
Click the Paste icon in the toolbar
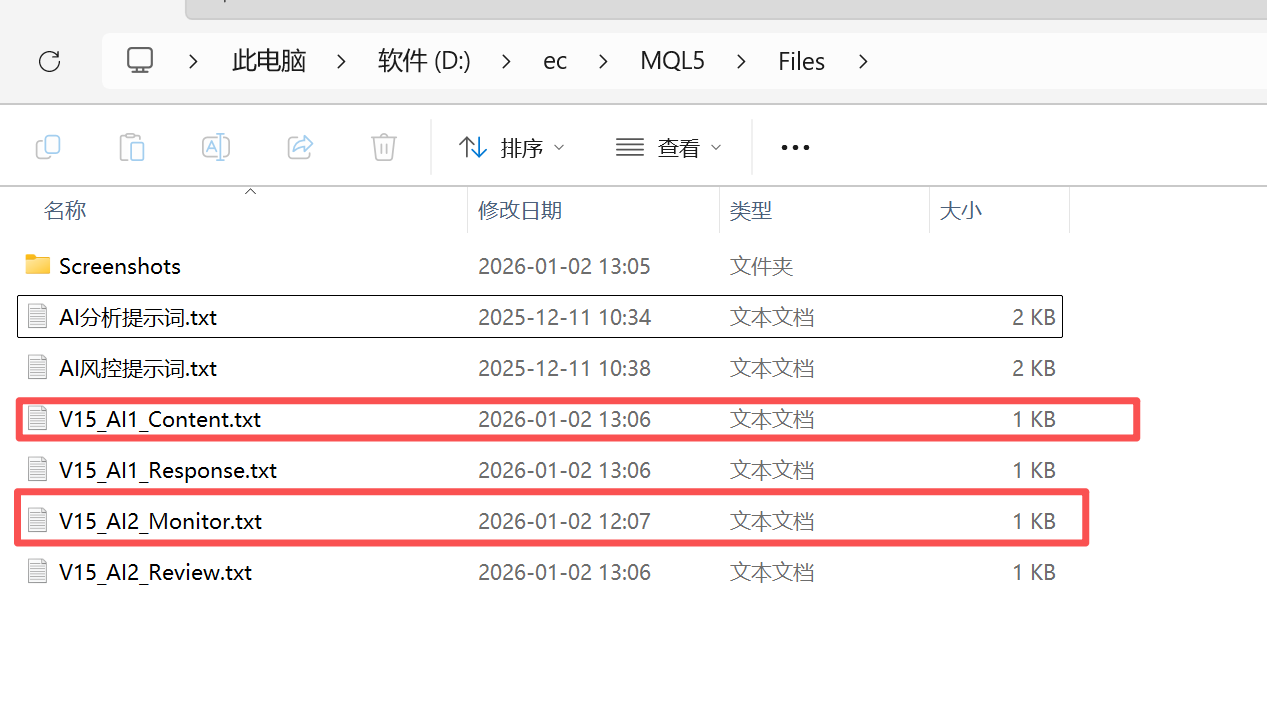pyautogui.click(x=131, y=146)
